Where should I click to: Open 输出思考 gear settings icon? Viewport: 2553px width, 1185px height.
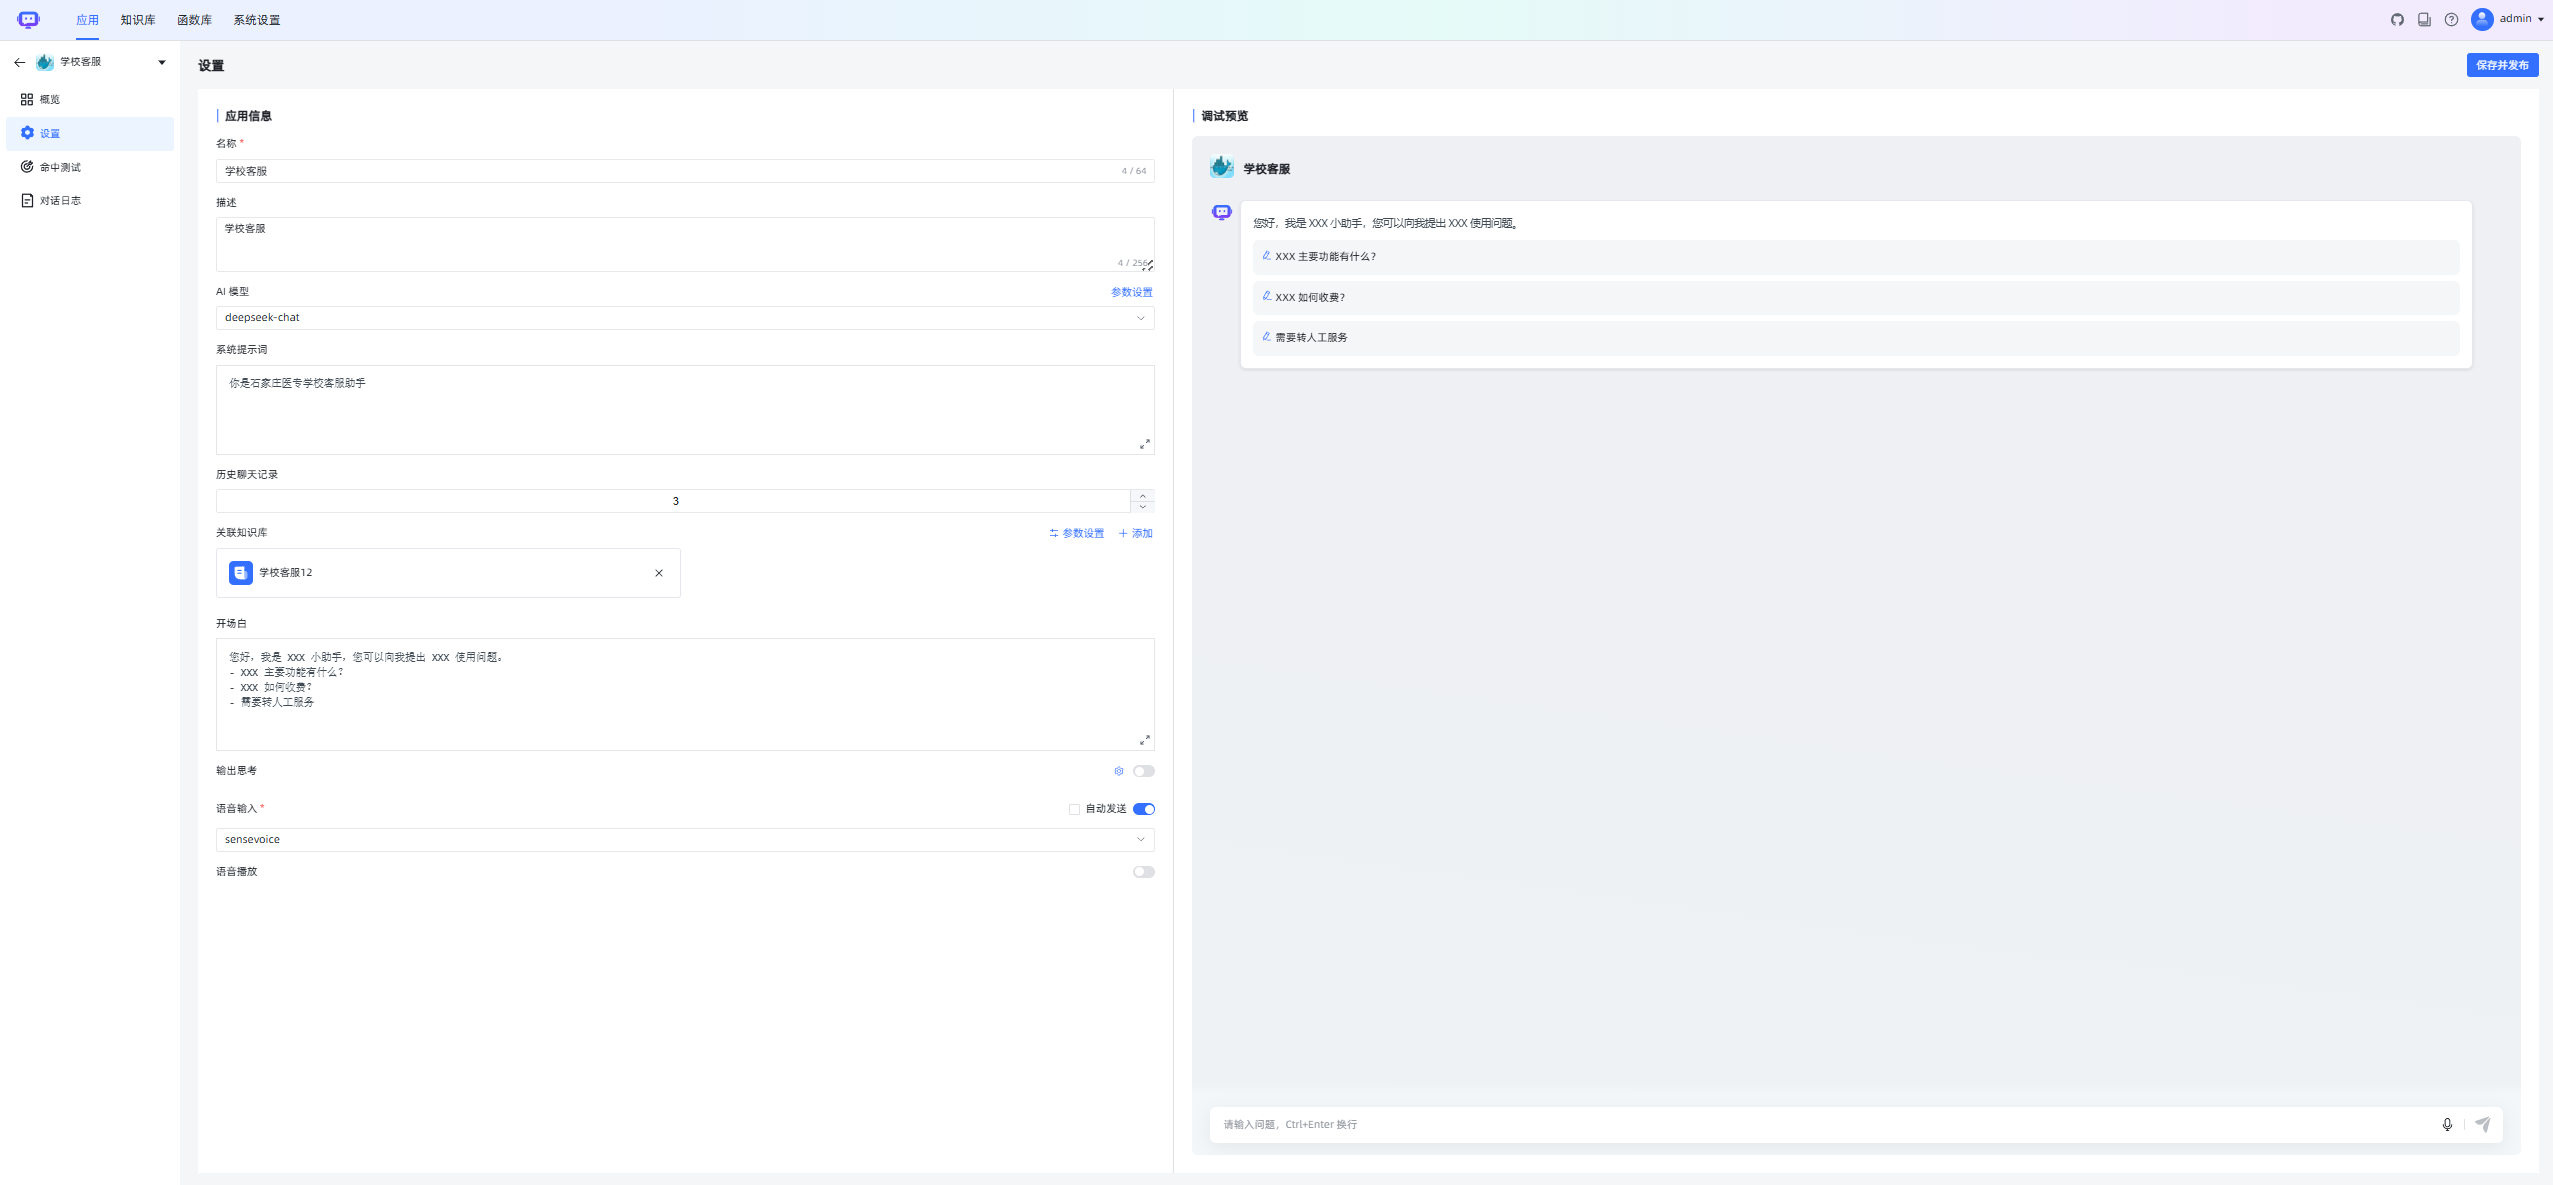click(1119, 771)
